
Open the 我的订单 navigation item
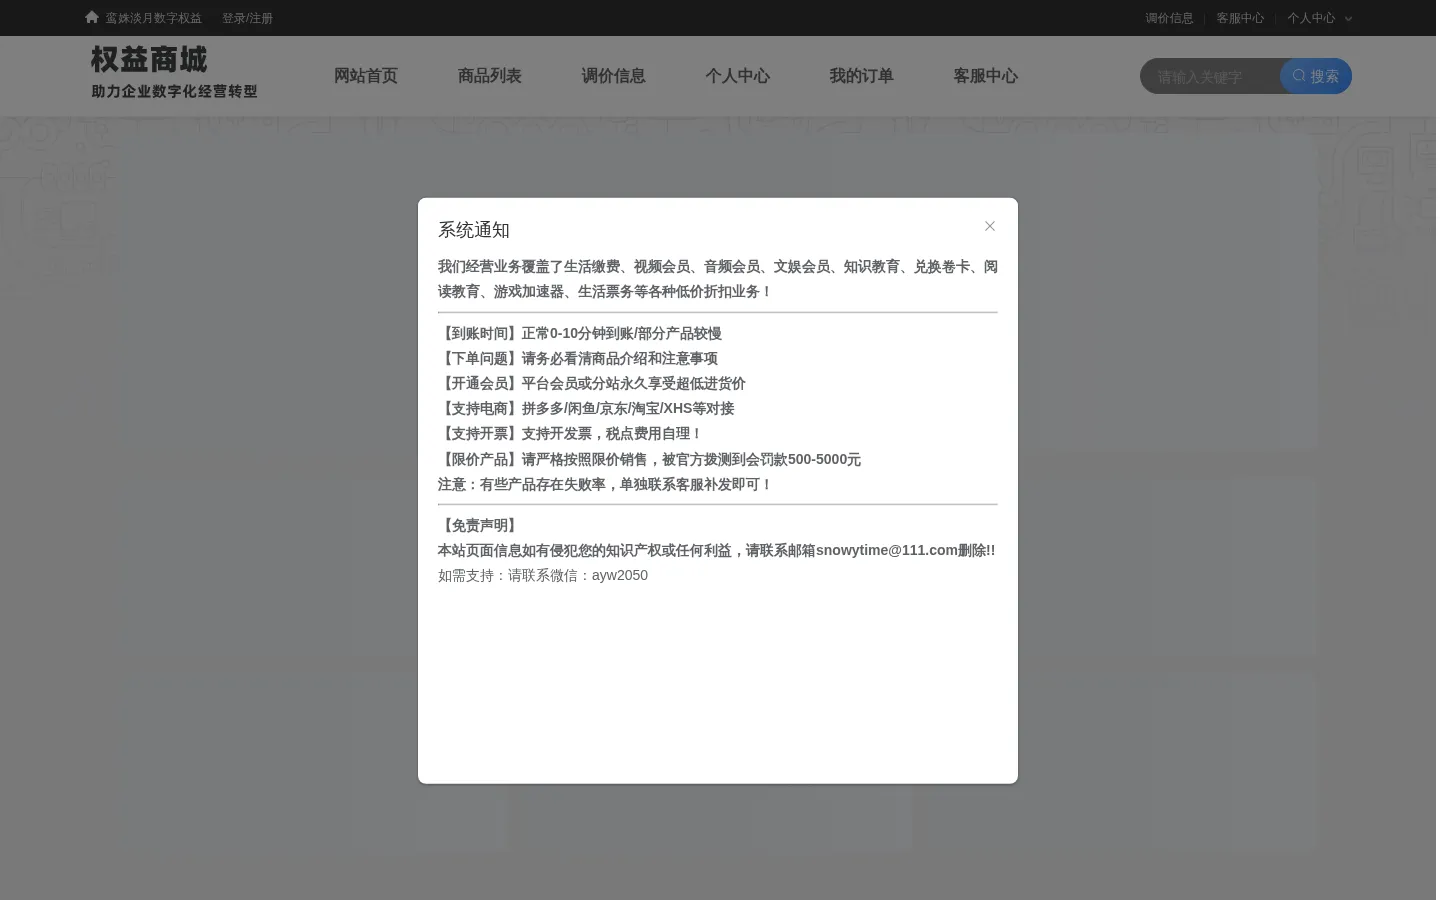point(862,76)
